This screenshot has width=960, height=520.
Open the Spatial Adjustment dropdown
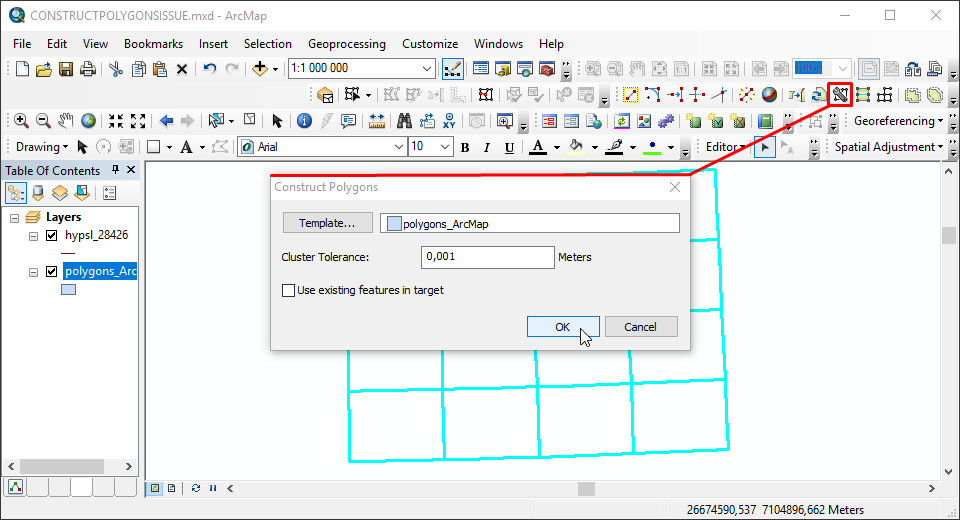pyautogui.click(x=889, y=147)
